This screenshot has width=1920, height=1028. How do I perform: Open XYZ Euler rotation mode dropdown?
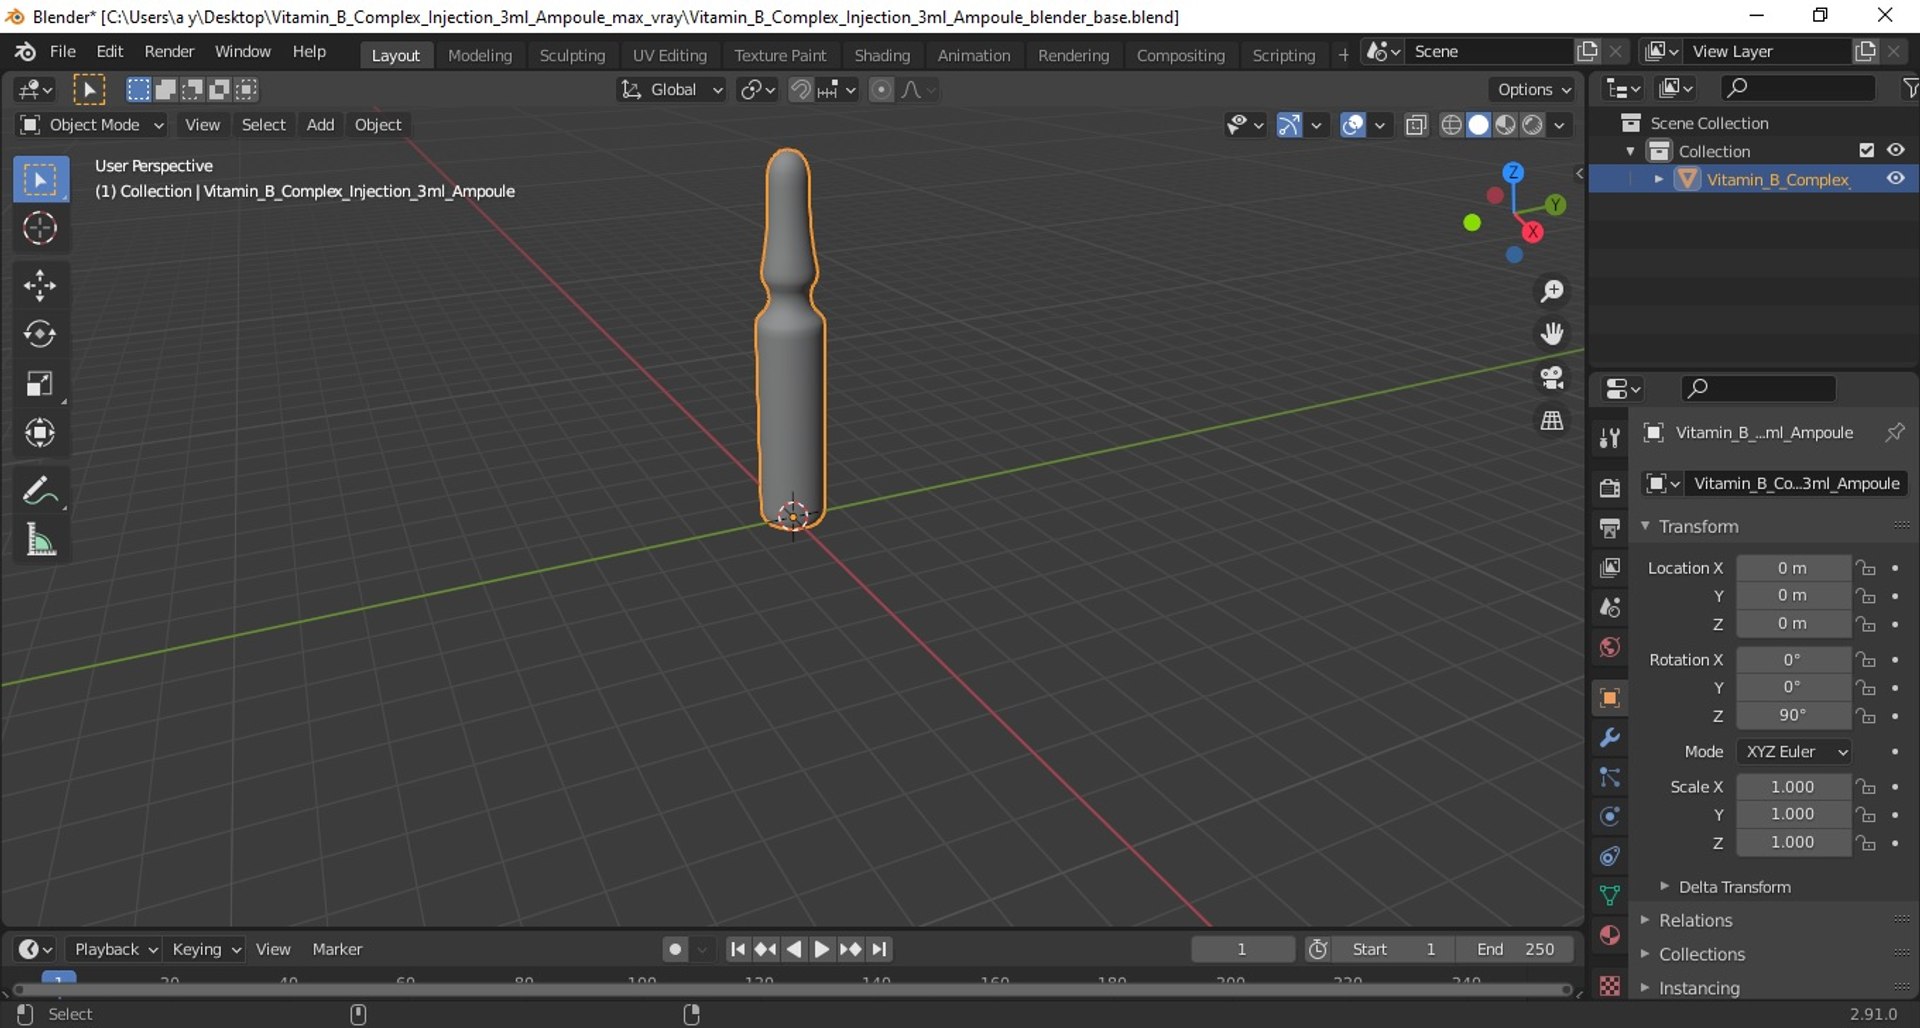1794,752
